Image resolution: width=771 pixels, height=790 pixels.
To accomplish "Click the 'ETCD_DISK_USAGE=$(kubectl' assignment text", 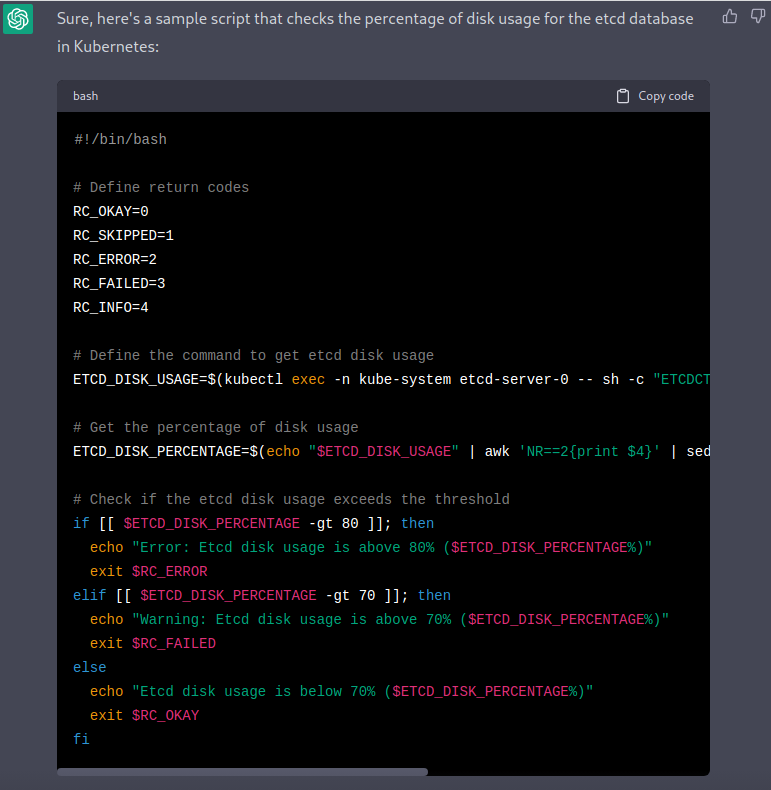I will tap(178, 379).
